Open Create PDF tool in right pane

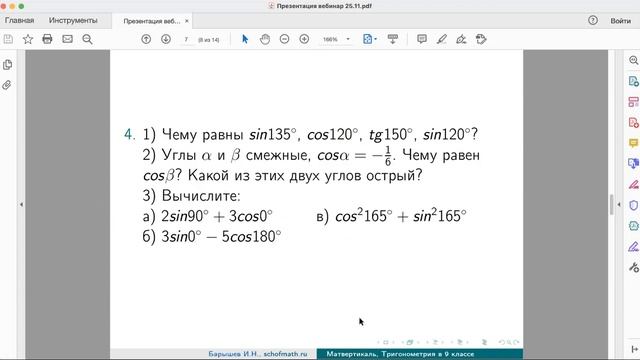pos(633,122)
